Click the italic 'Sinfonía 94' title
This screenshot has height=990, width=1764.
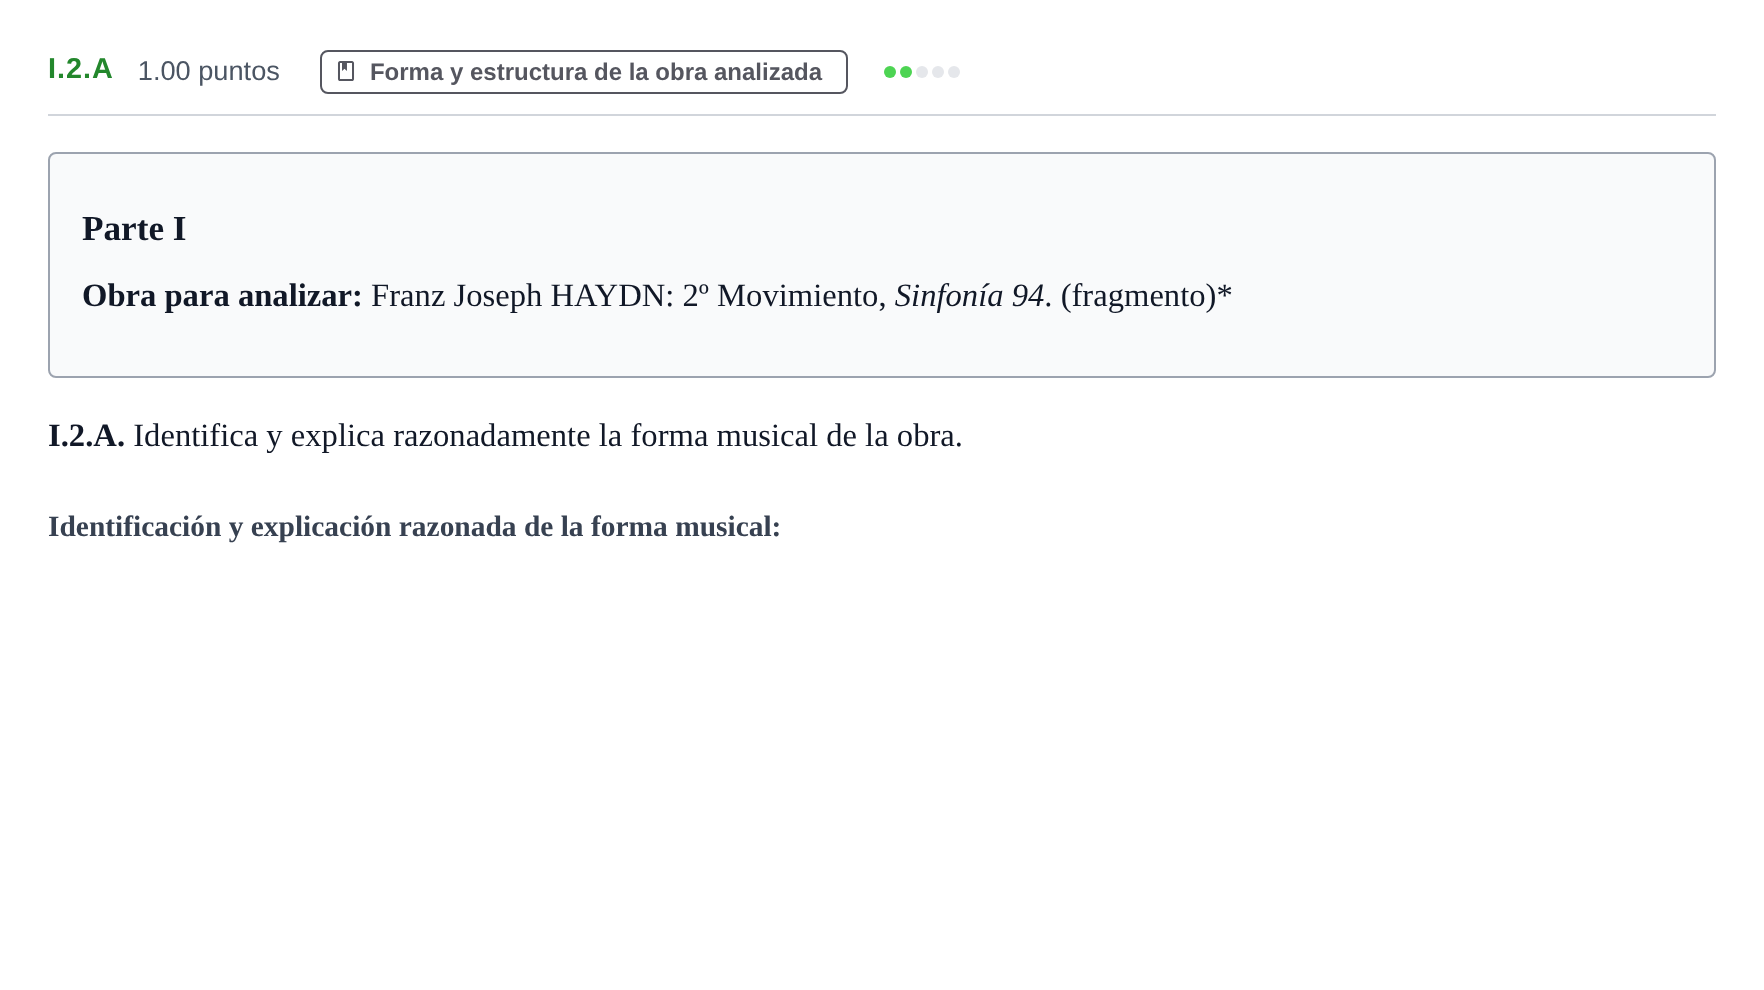click(969, 296)
